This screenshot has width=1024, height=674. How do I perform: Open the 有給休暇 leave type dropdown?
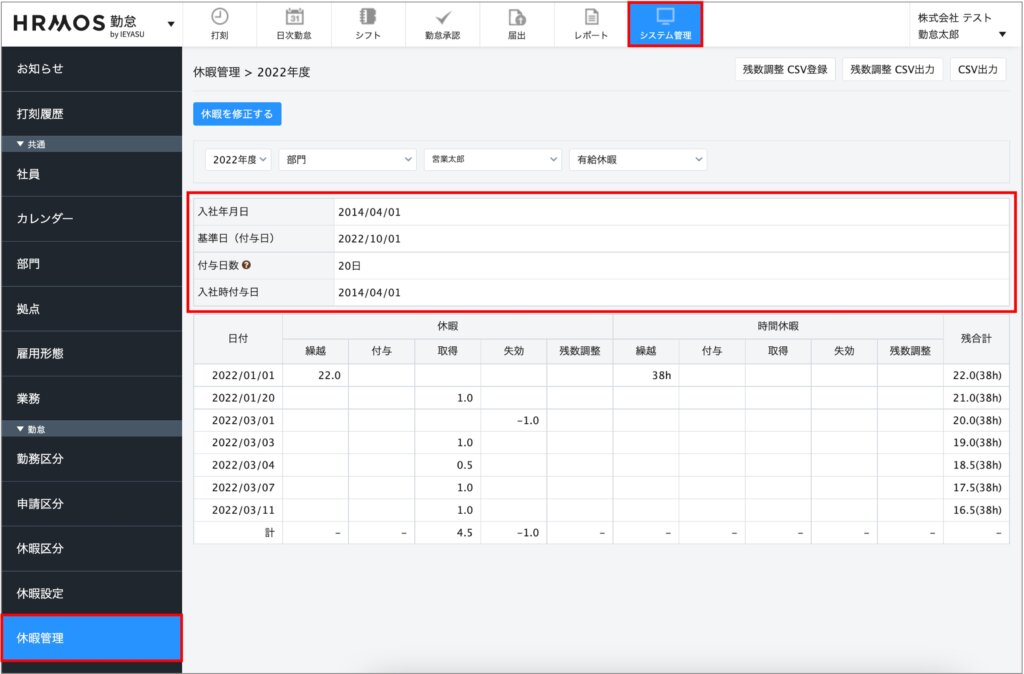(x=637, y=160)
